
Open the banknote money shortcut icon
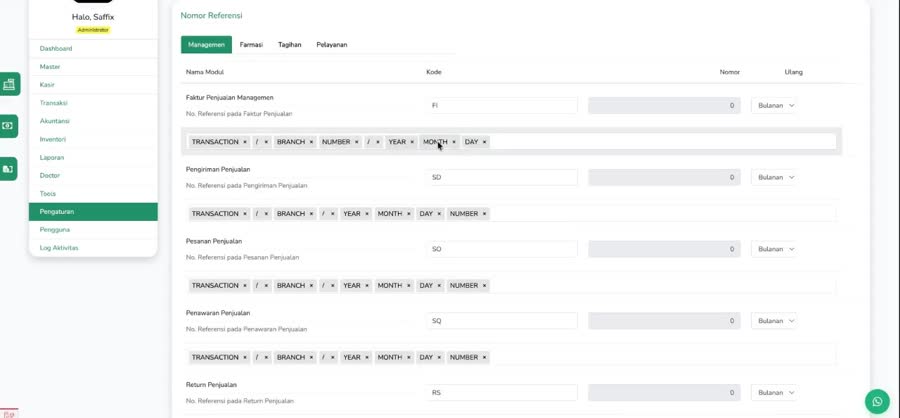pos(8,126)
